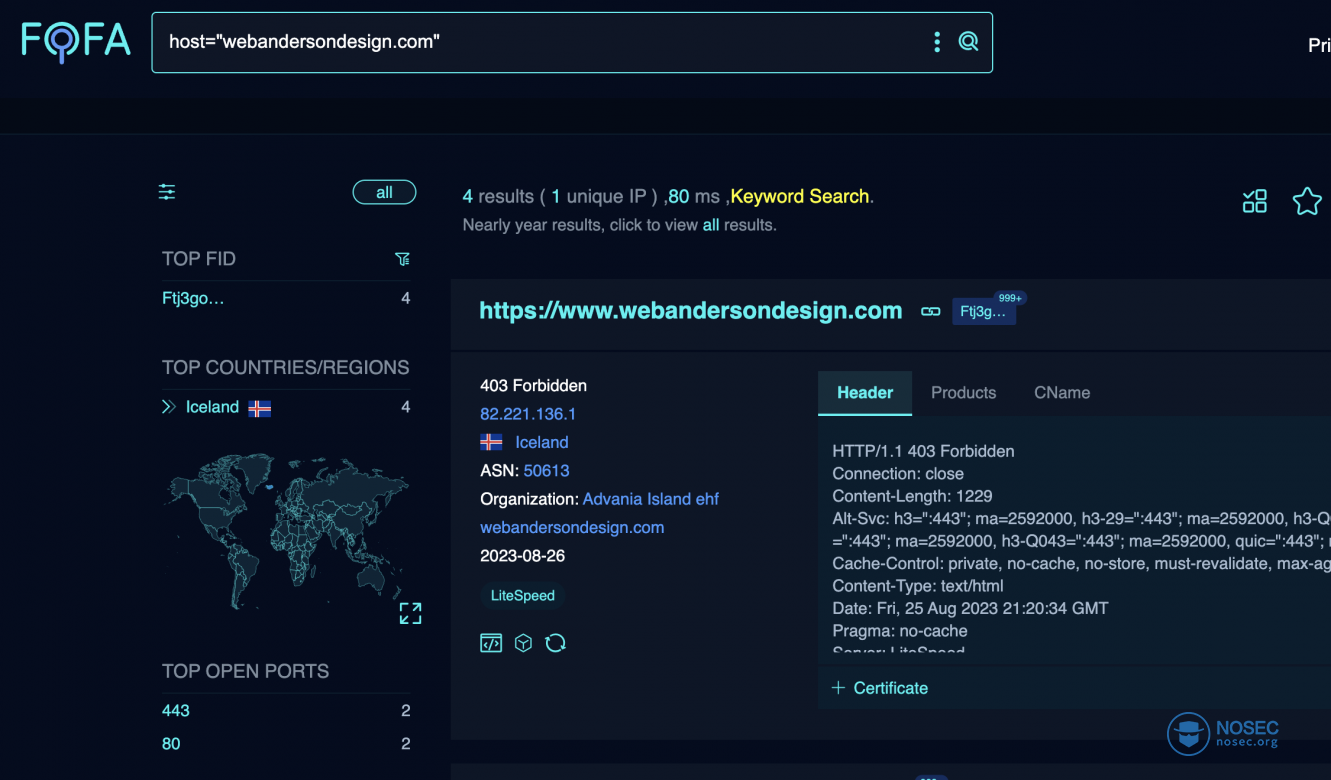Click the LiteSpeed product tag
1331x780 pixels.
pos(523,596)
